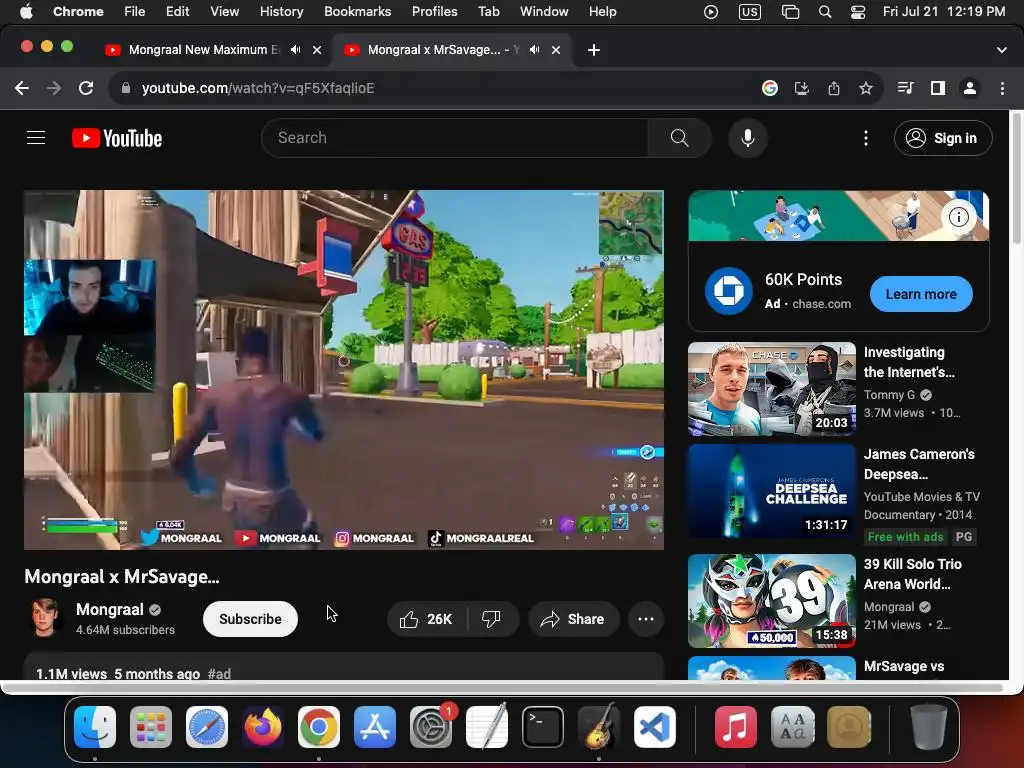
Task: Dislike the video with thumbs down
Action: point(491,619)
